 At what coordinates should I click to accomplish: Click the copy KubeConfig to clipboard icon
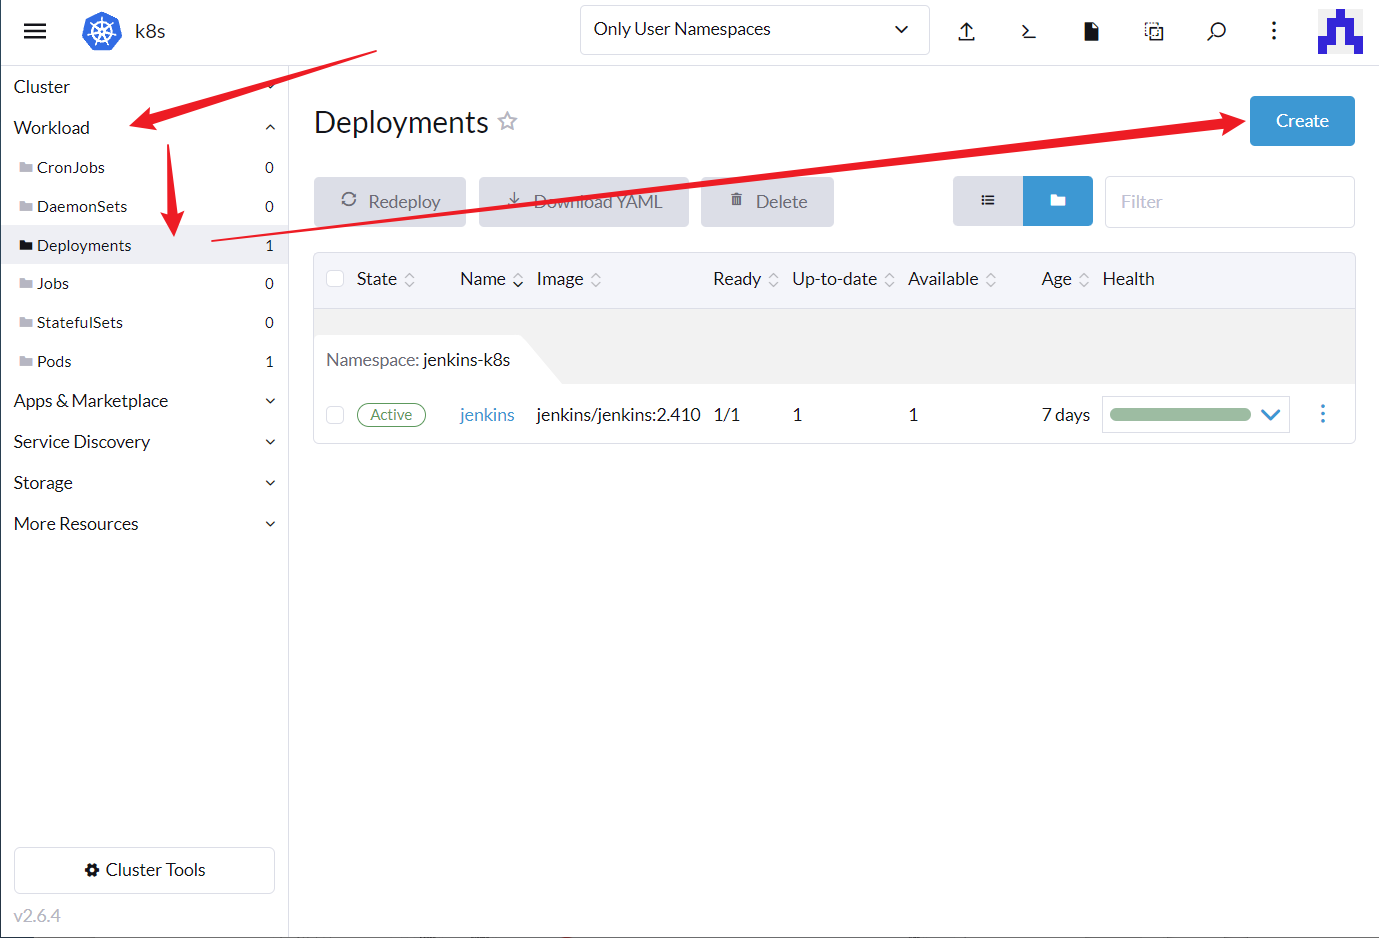(x=1154, y=32)
